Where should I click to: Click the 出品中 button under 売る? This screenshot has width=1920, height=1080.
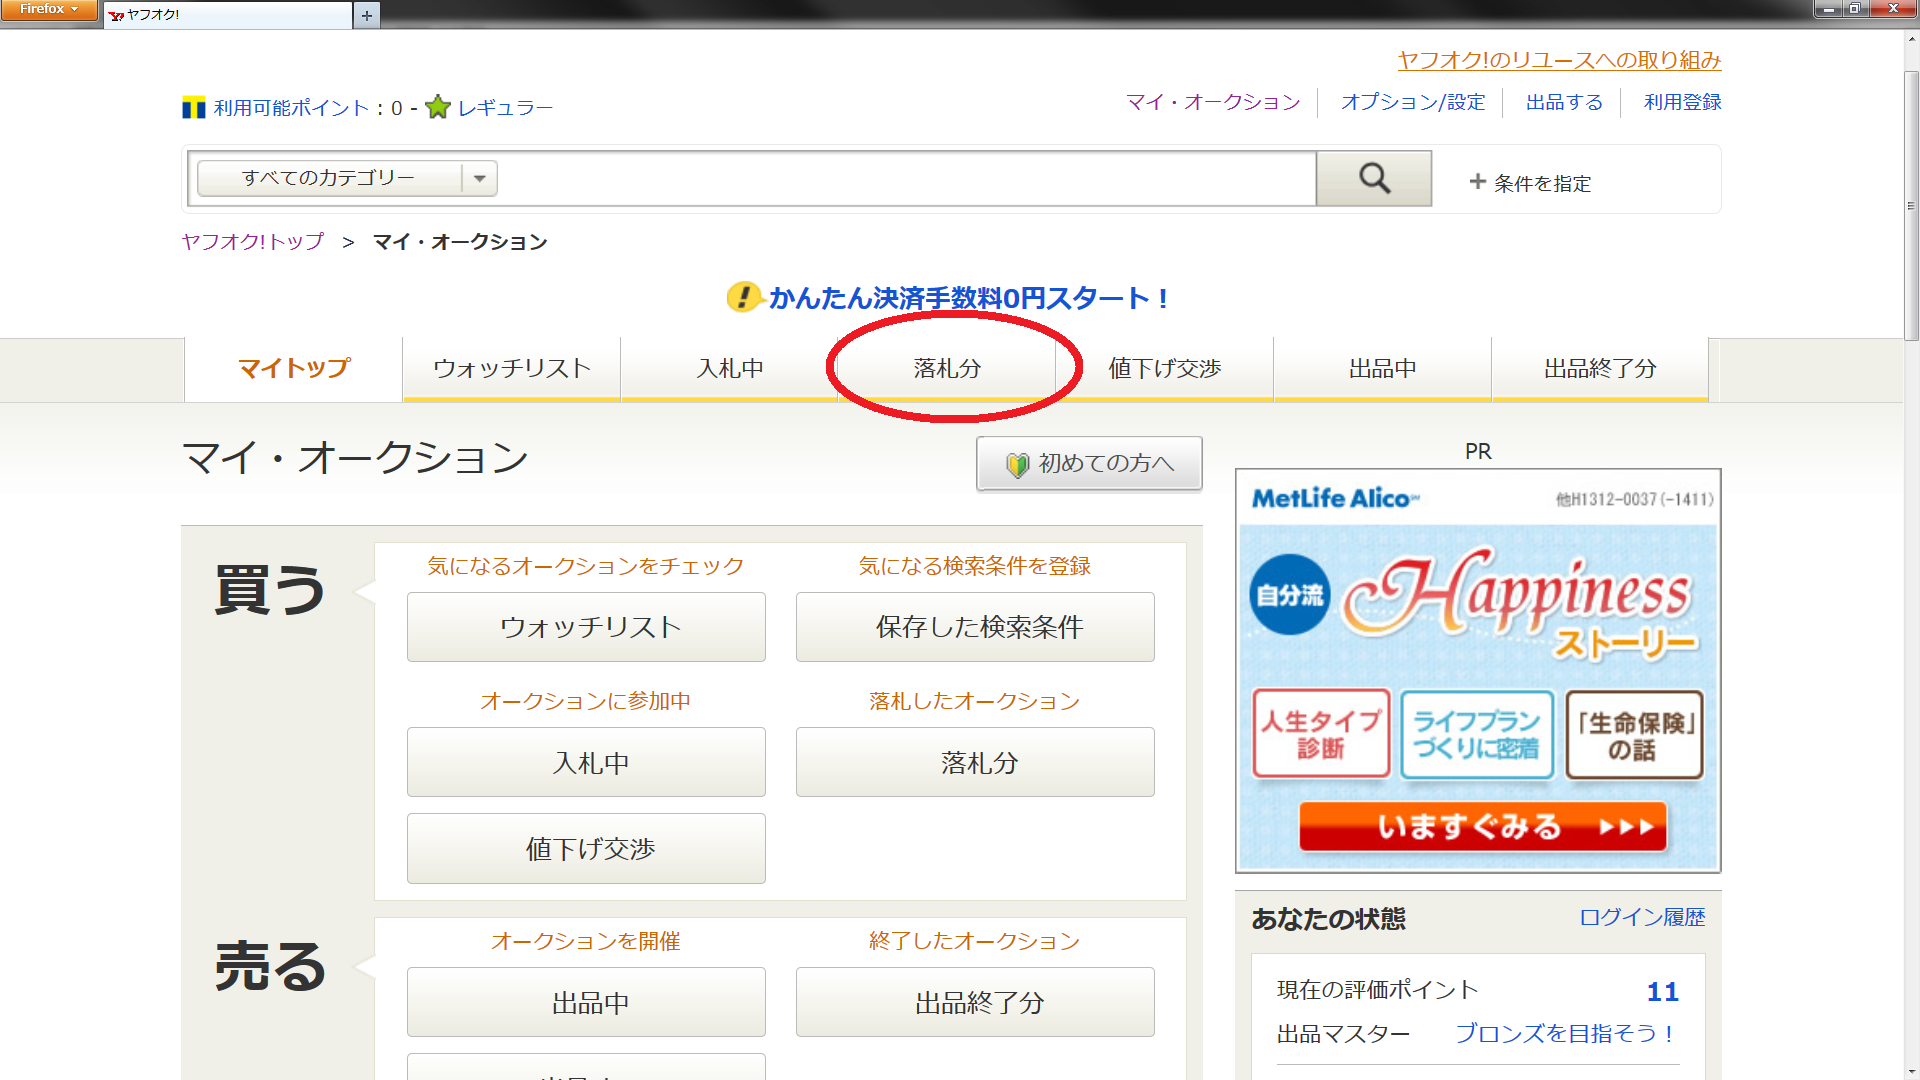pos(586,1003)
